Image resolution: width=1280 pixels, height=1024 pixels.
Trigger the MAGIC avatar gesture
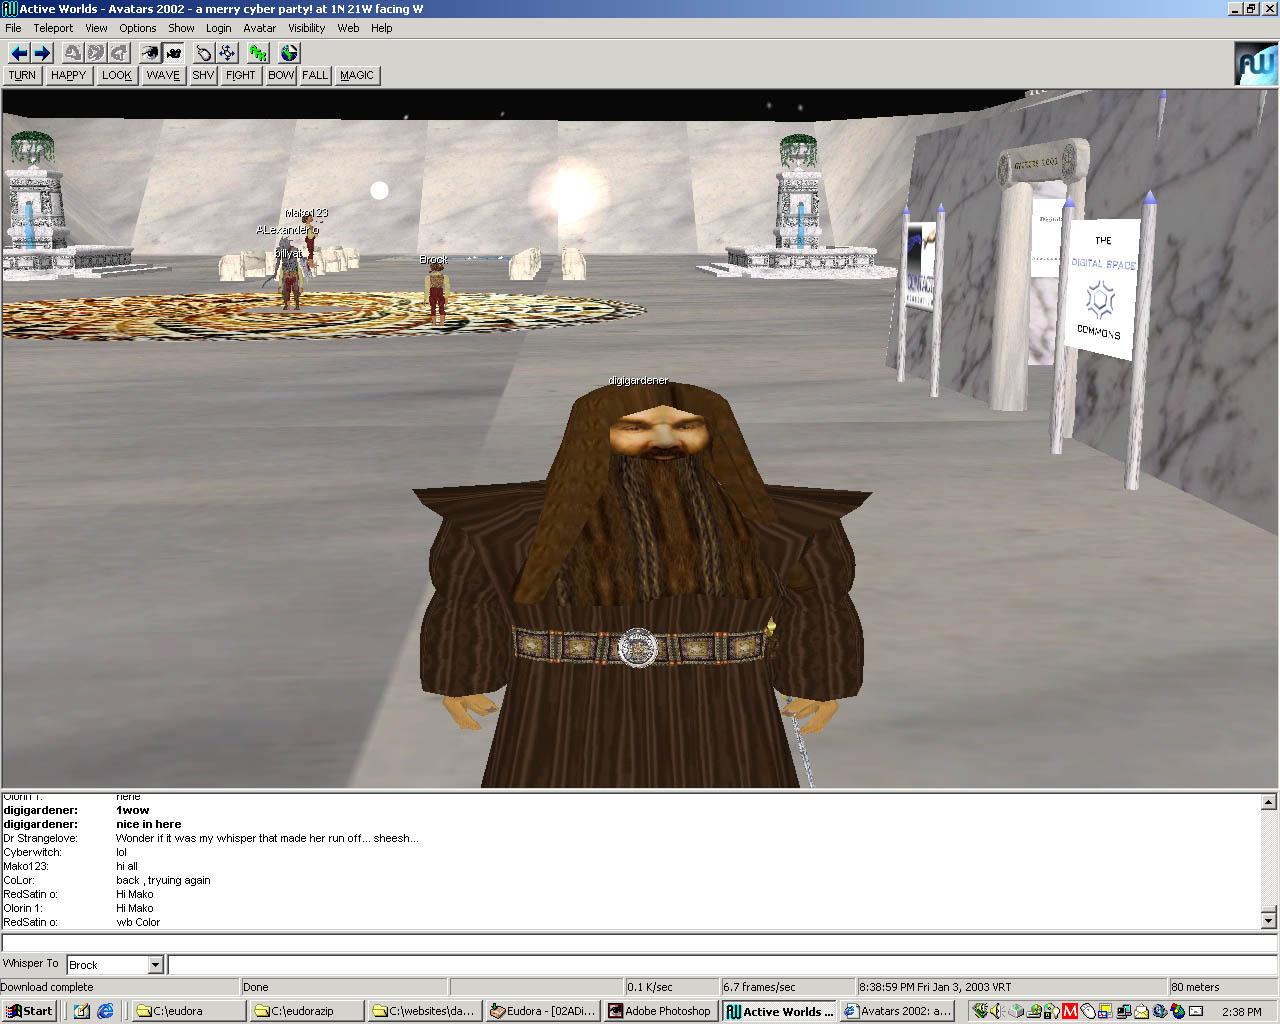[356, 75]
